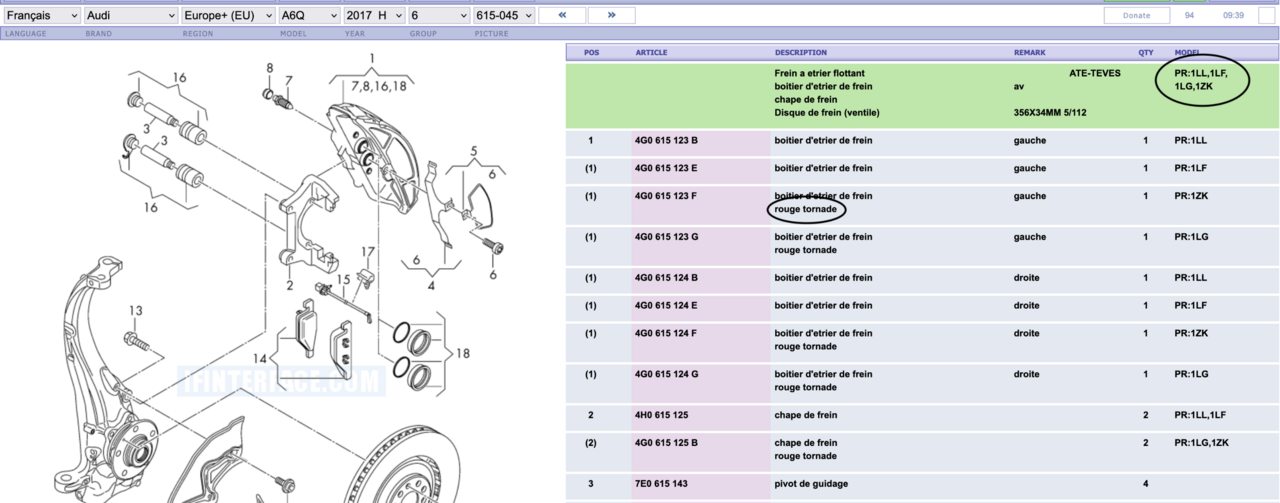
Task: Click callout number 2 in the diagram
Action: click(289, 285)
